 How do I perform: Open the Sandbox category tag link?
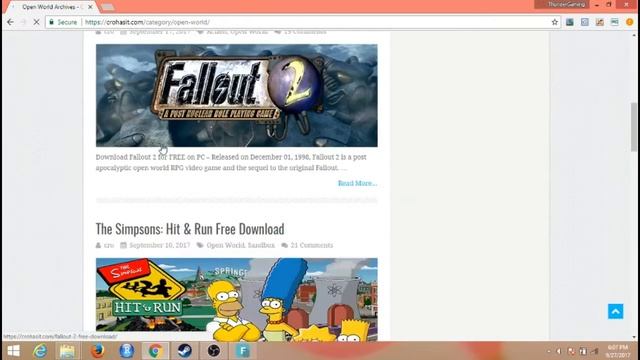click(261, 245)
